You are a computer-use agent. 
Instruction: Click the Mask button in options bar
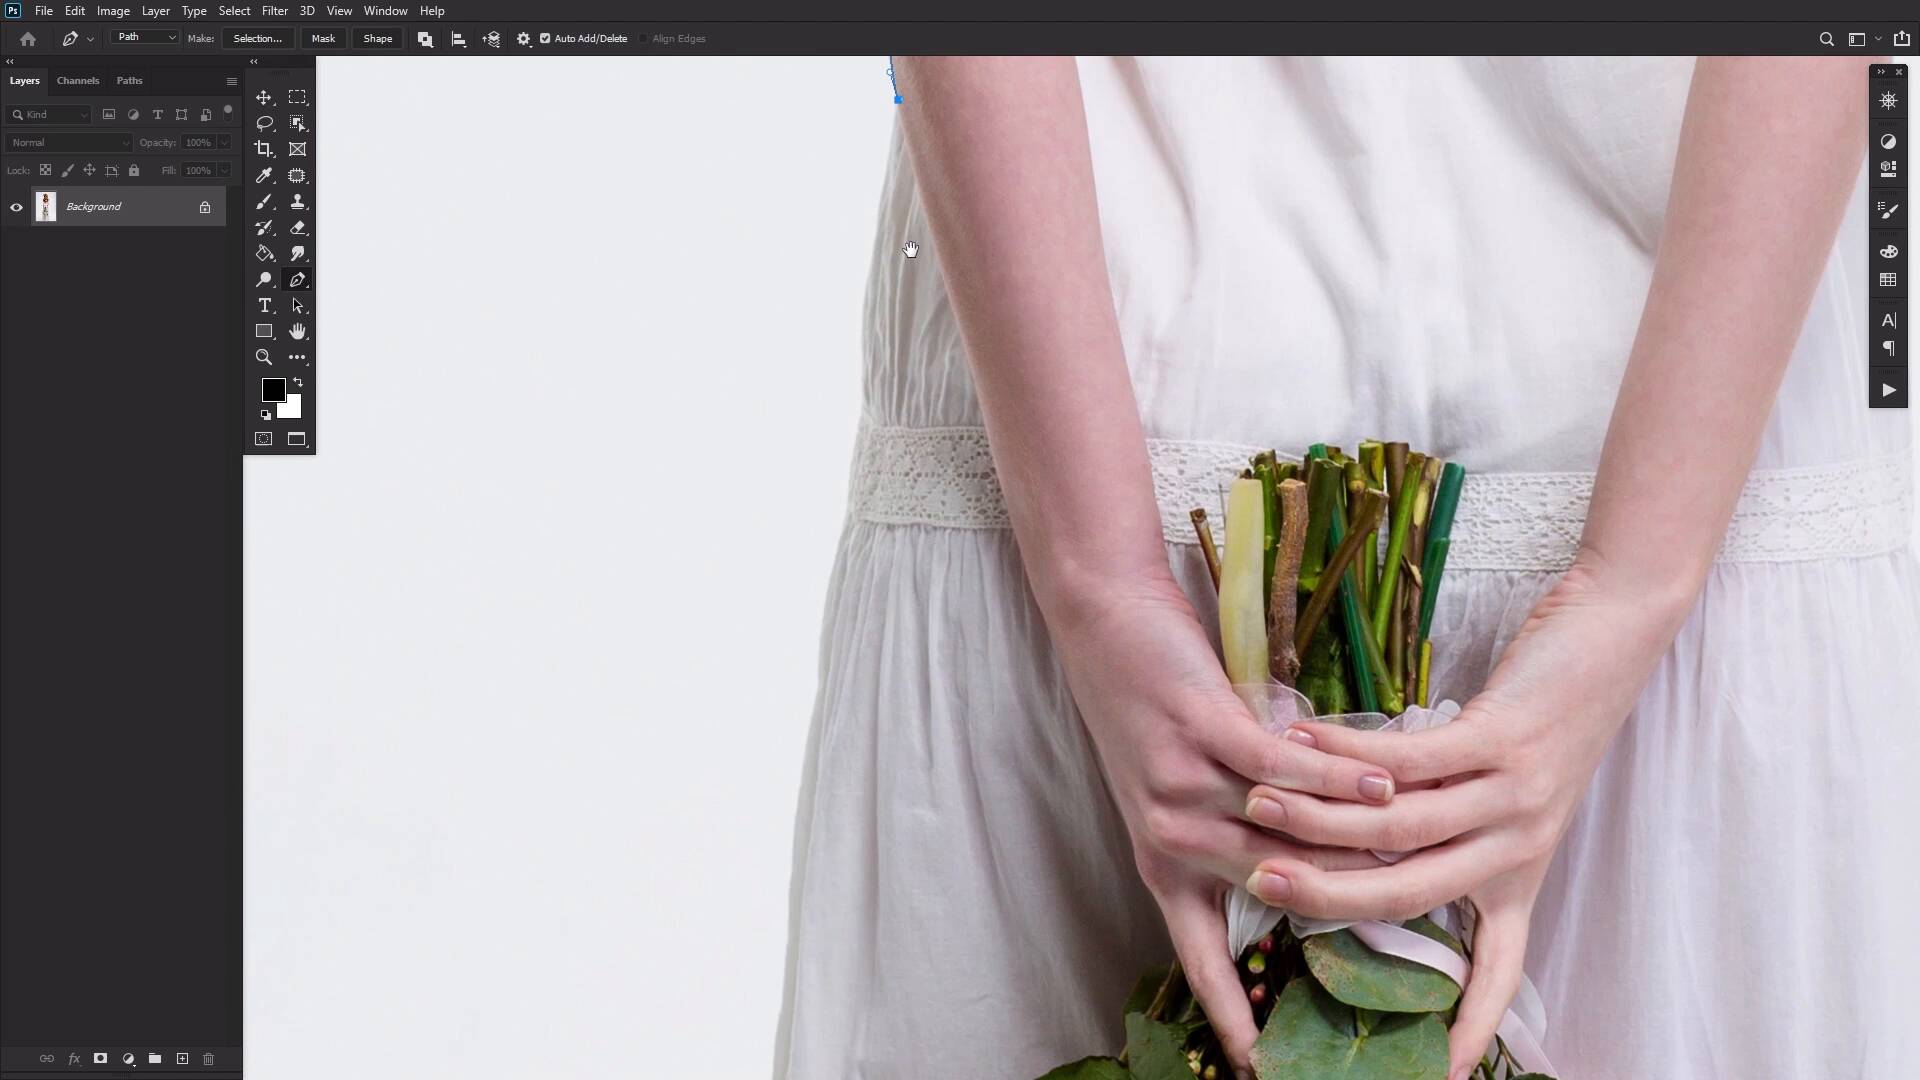tap(322, 38)
